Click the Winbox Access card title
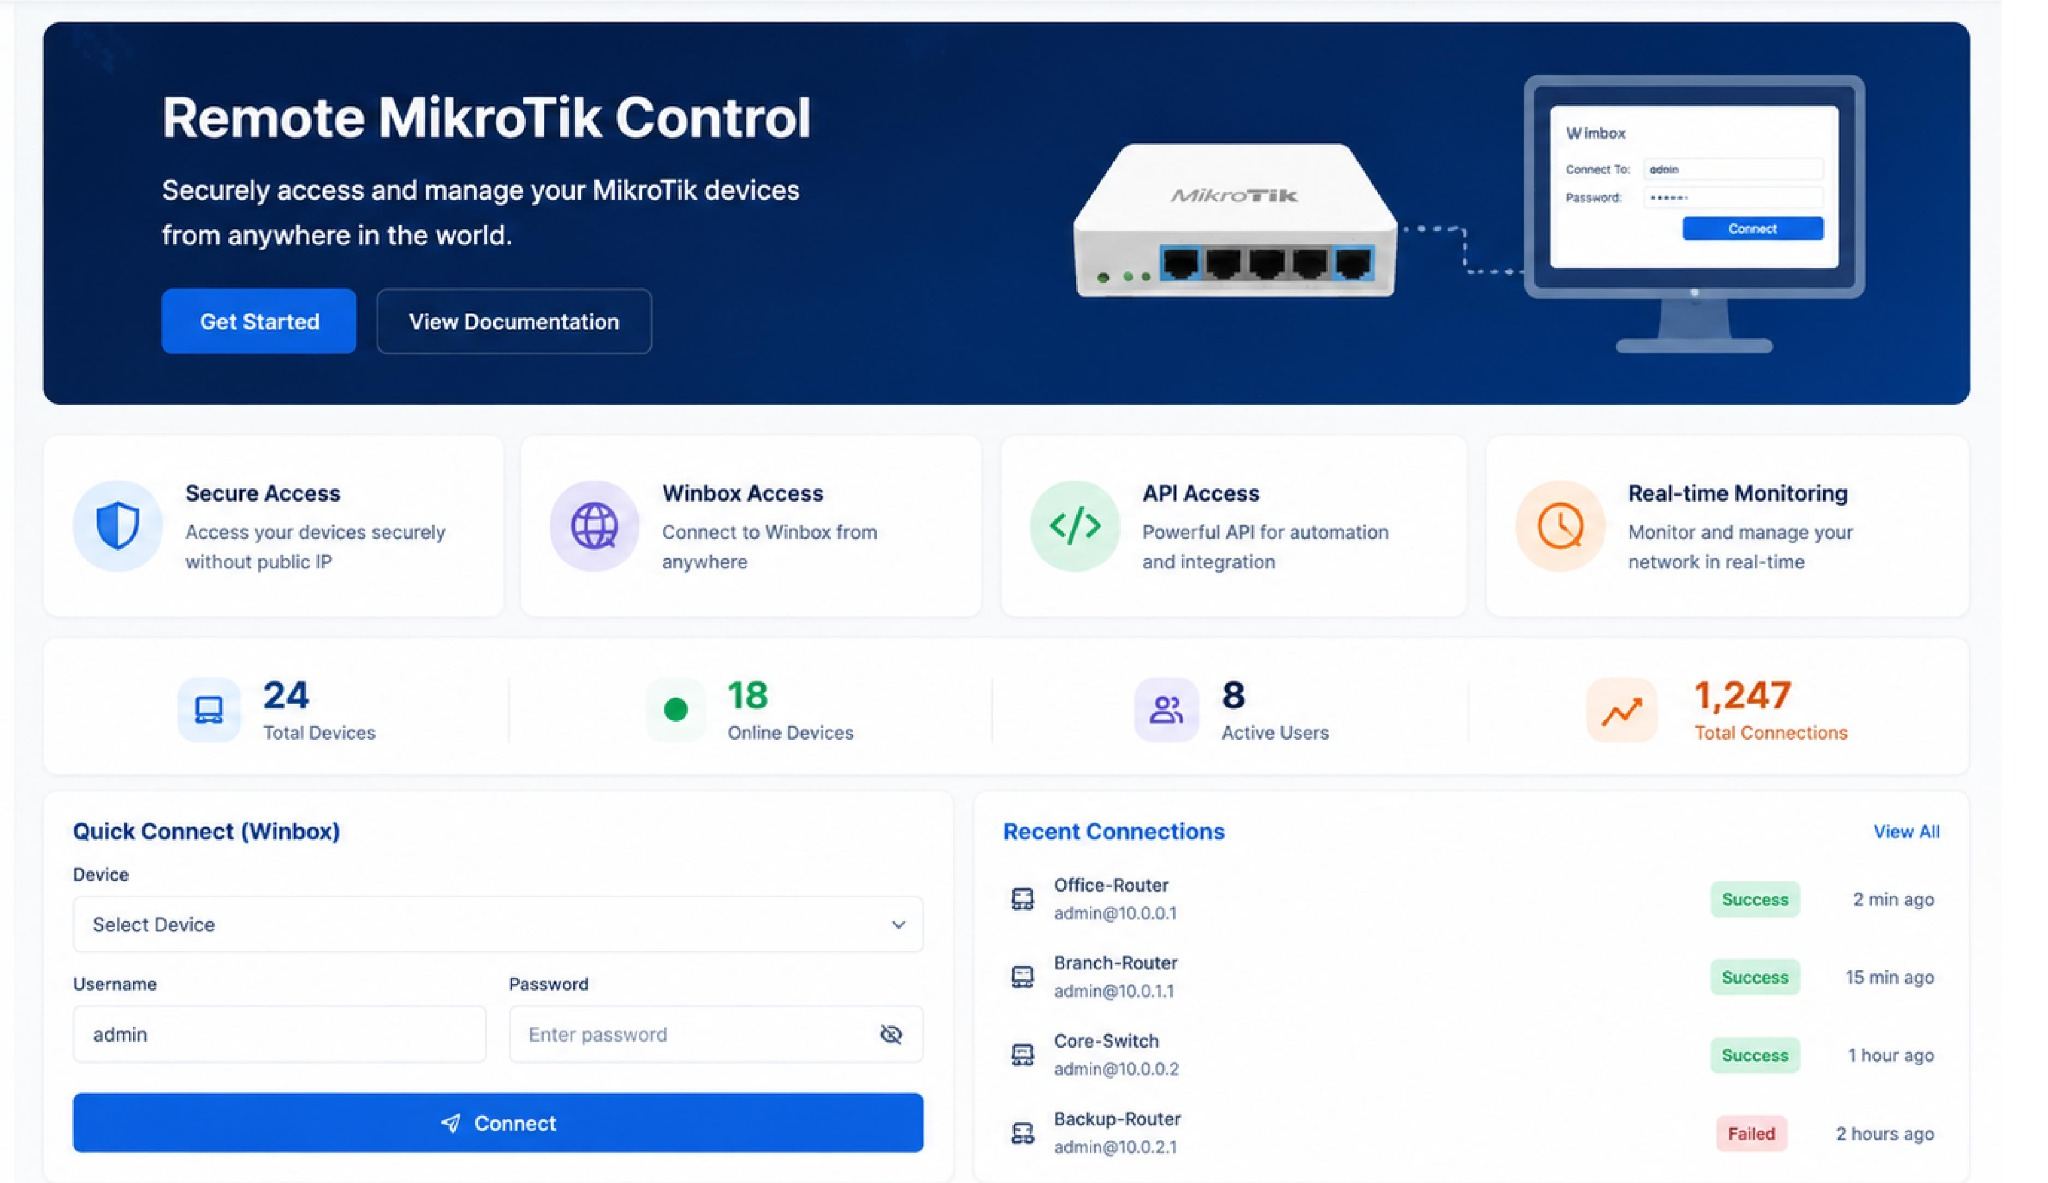The image size is (2048, 1183). tap(743, 493)
